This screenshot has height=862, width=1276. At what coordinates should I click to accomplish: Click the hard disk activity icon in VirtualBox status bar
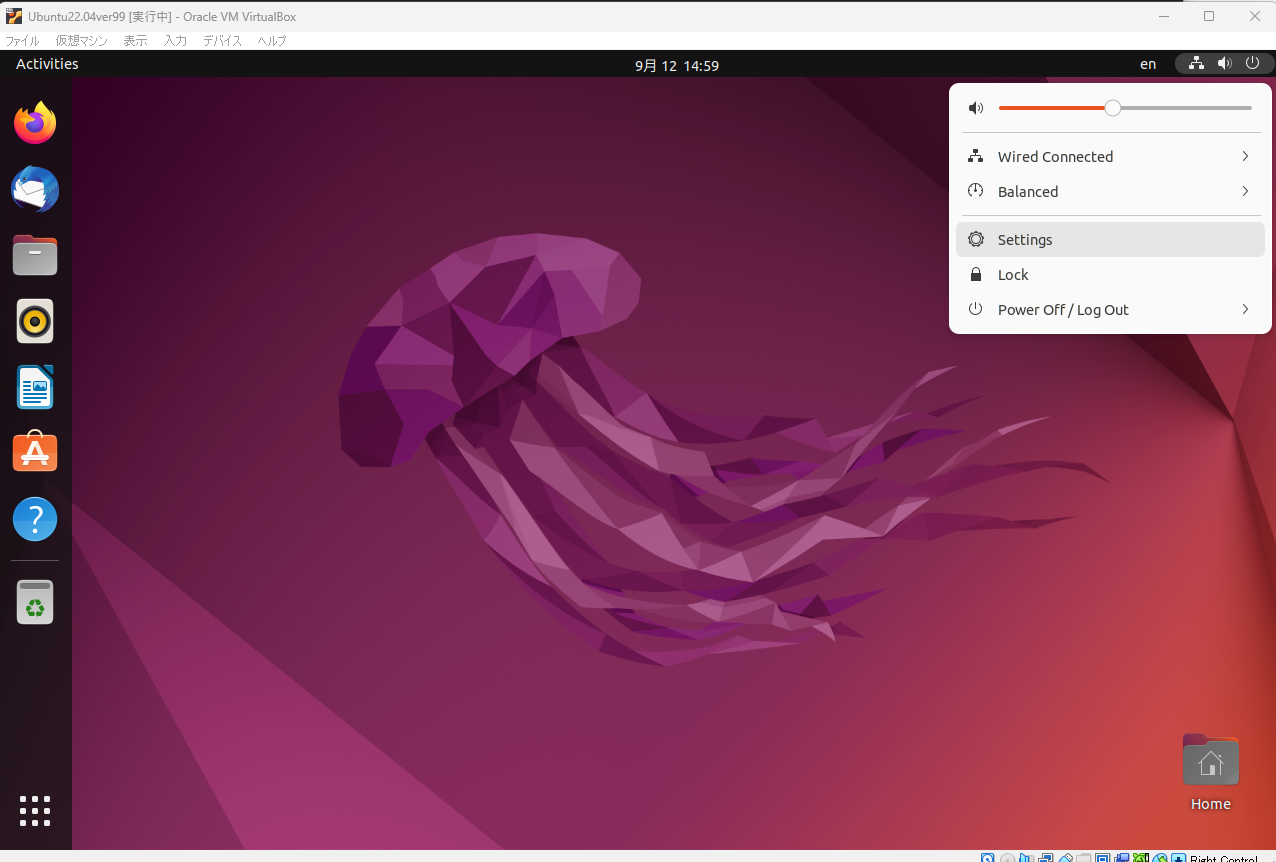click(x=987, y=858)
